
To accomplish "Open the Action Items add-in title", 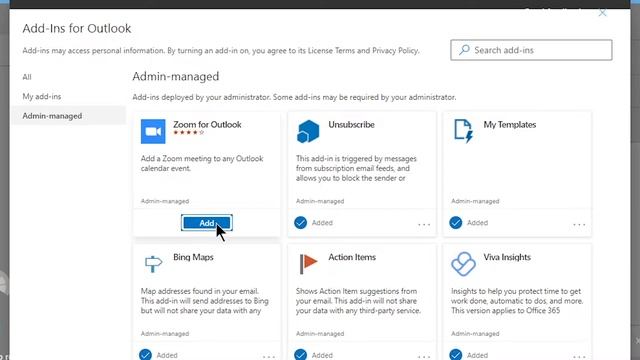I will (352, 257).
